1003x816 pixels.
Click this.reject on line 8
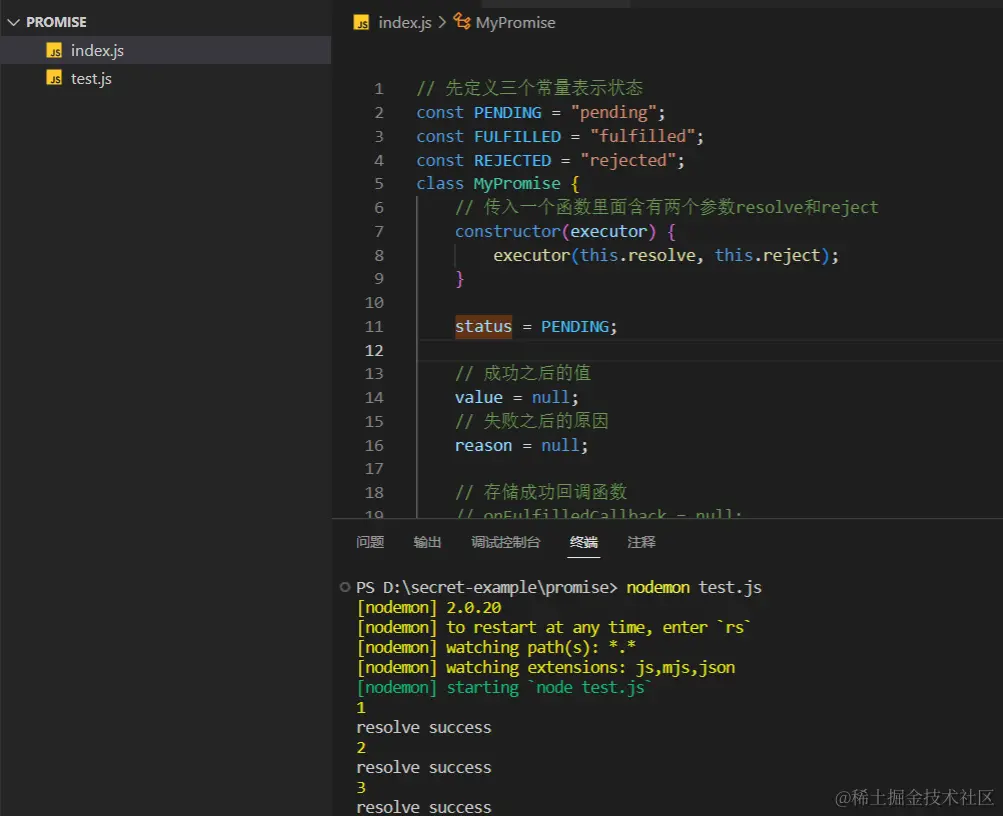point(767,255)
